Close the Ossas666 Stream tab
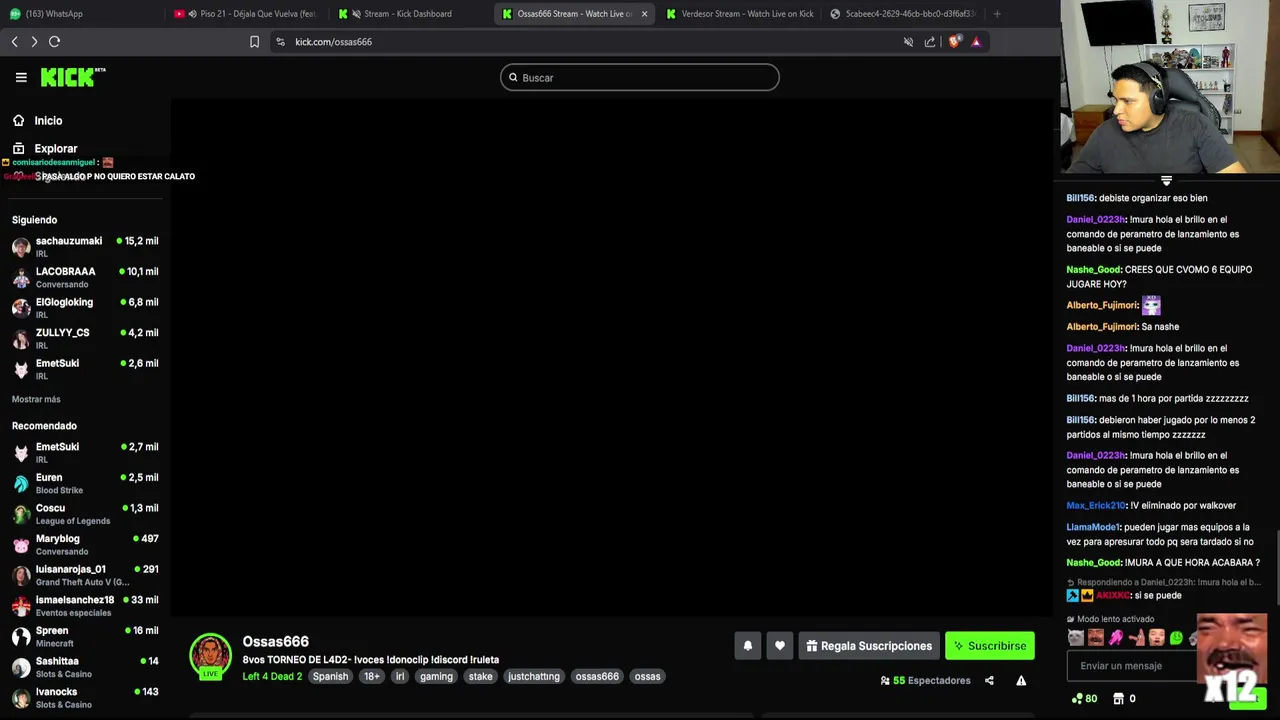Viewport: 1280px width, 720px height. [644, 14]
